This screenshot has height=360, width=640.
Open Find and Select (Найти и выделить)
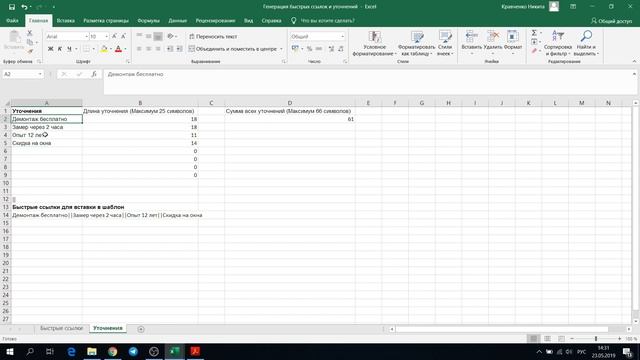pos(586,43)
